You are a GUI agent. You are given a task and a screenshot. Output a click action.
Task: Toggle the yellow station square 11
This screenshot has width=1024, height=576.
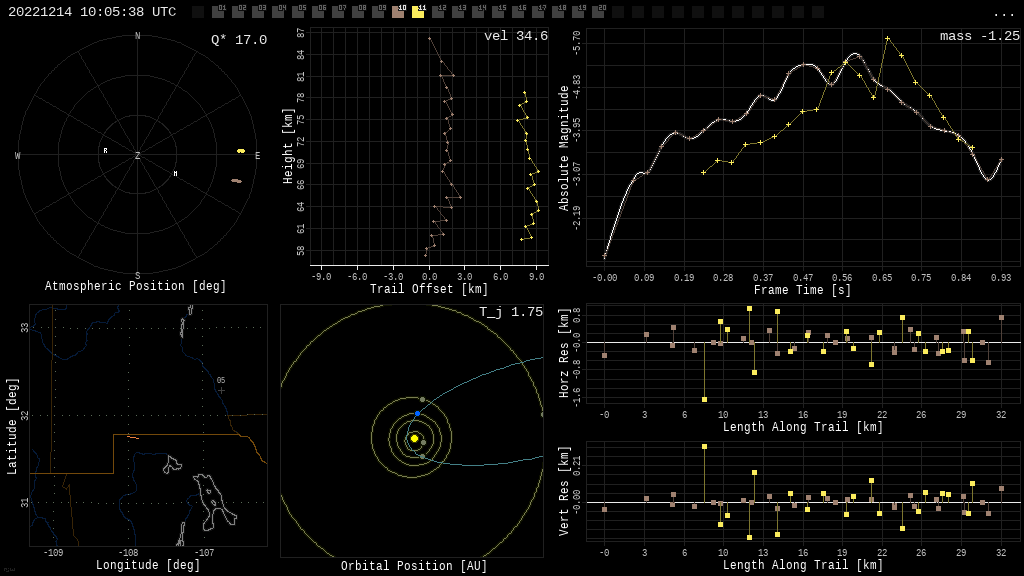pyautogui.click(x=418, y=12)
